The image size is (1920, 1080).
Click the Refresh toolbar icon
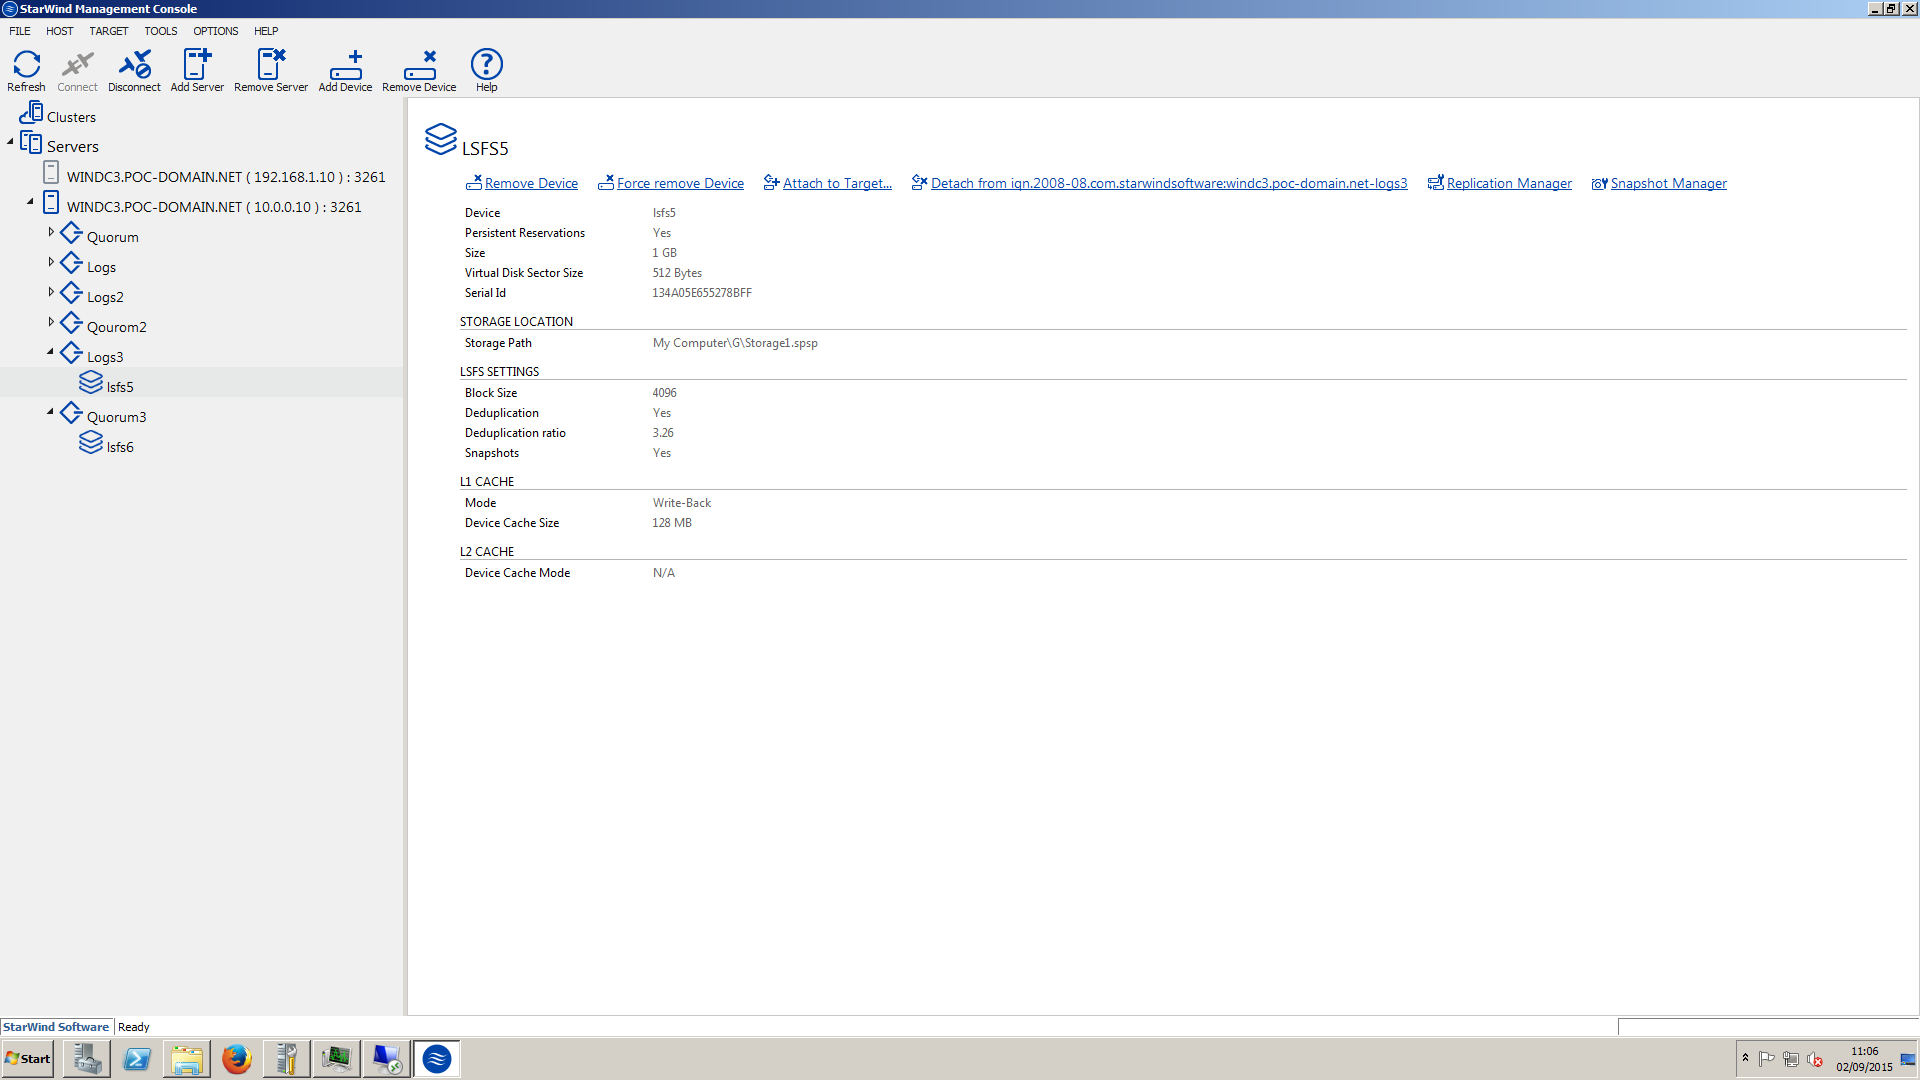tap(27, 70)
